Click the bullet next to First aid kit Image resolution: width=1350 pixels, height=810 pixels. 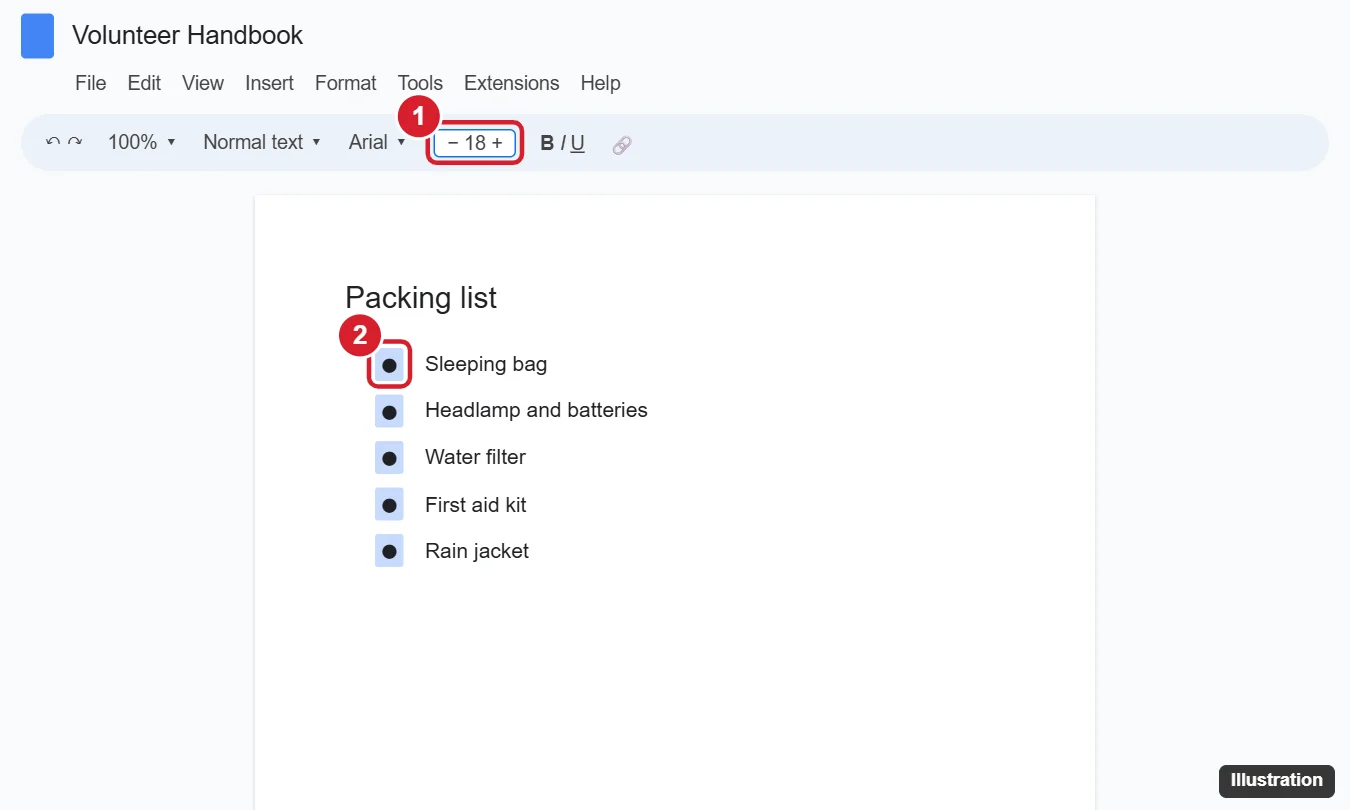click(x=389, y=505)
